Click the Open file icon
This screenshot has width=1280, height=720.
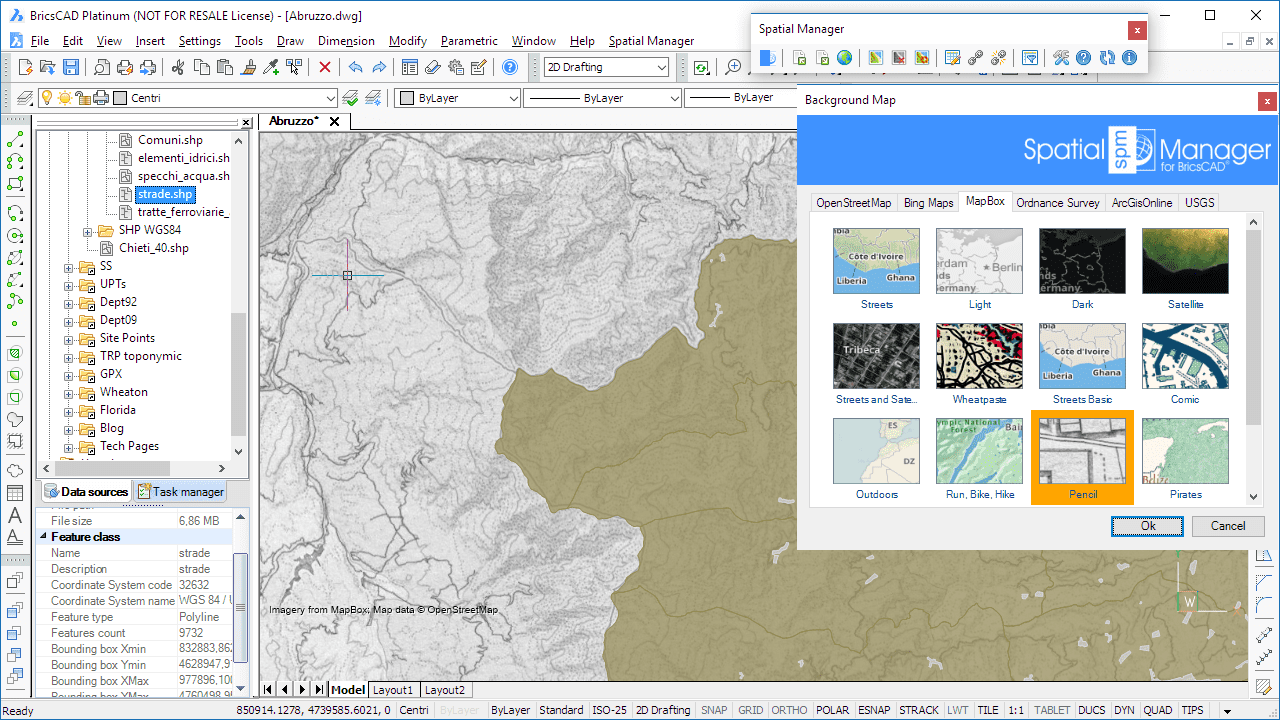(49, 67)
